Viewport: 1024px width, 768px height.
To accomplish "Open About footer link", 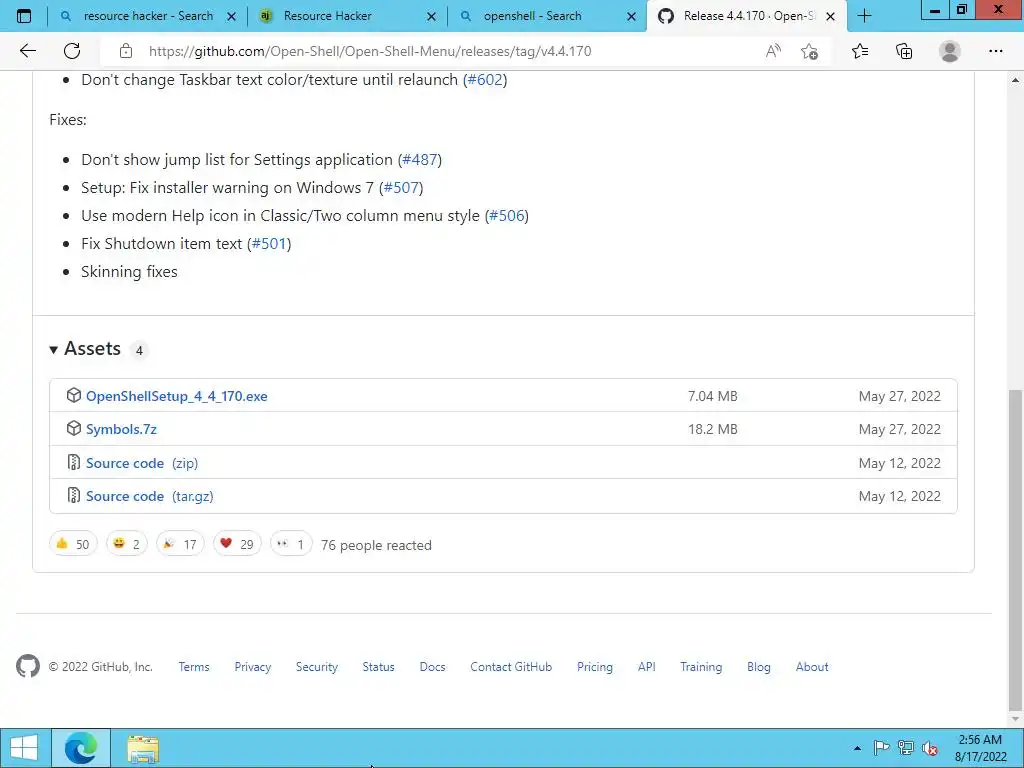I will [x=812, y=667].
